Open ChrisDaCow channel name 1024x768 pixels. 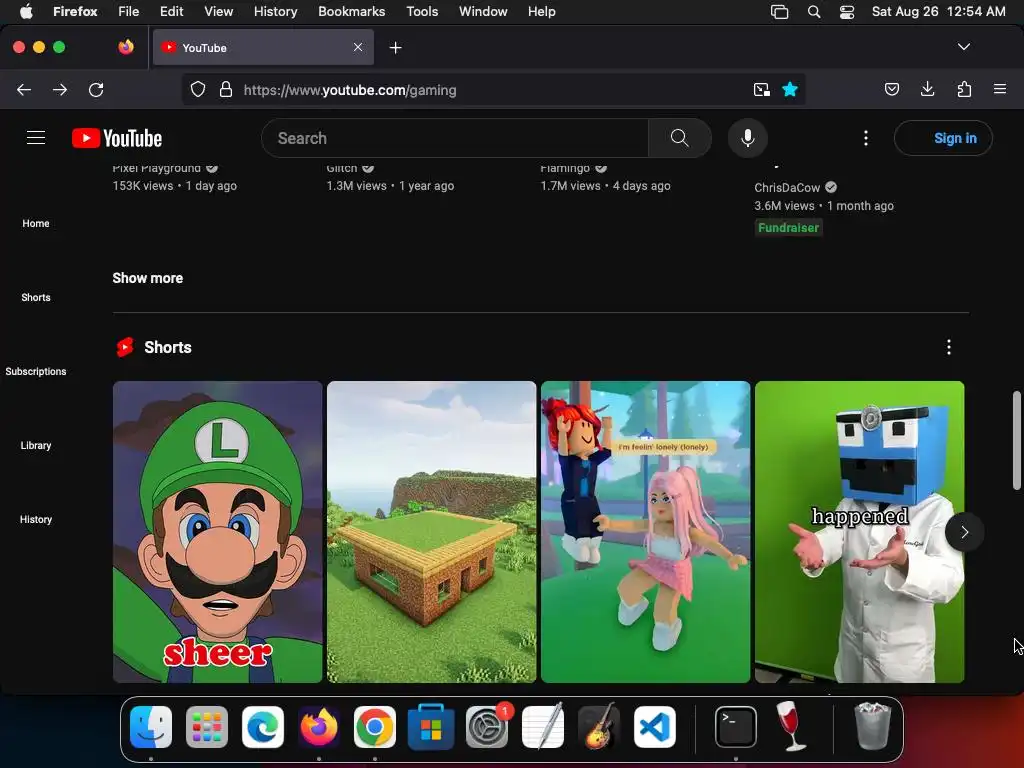coord(787,187)
